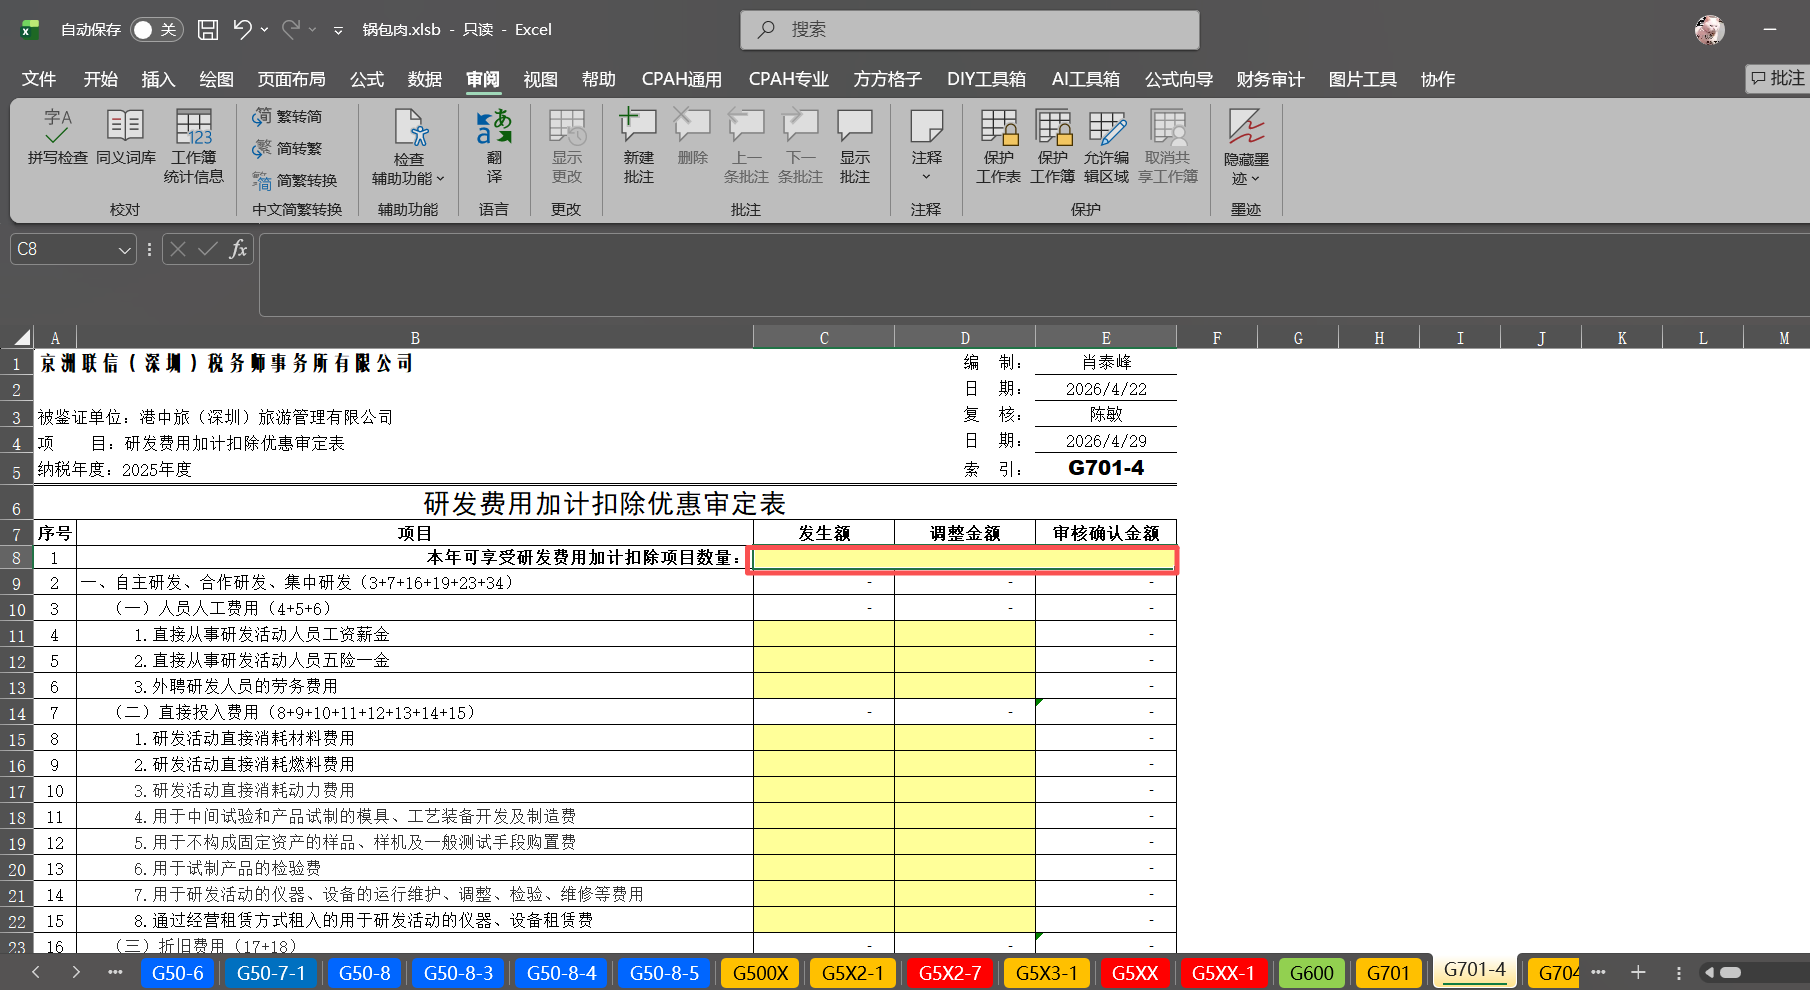The width and height of the screenshot is (1810, 990).
Task: Click cell 3.外聘研发人员的劳务费用
Action: pos(415,686)
